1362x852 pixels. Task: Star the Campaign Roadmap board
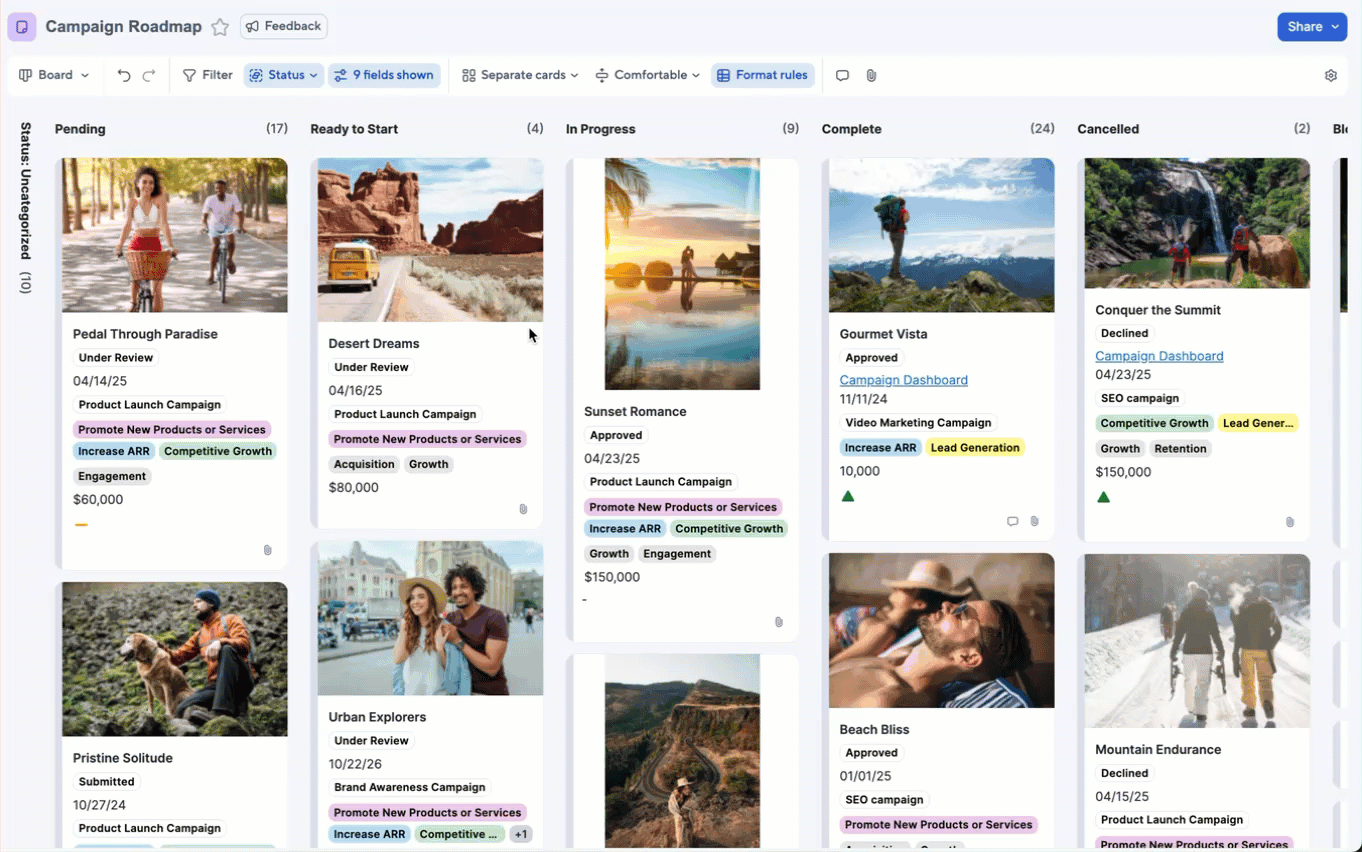[x=220, y=27]
